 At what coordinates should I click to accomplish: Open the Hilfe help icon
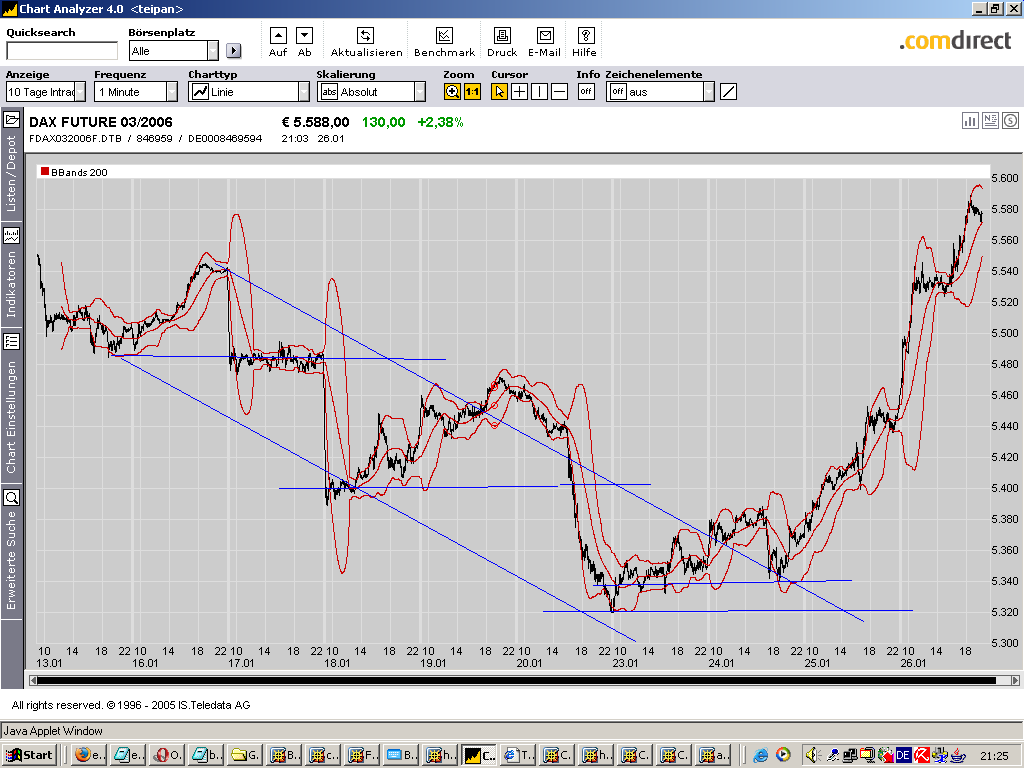pyautogui.click(x=585, y=36)
